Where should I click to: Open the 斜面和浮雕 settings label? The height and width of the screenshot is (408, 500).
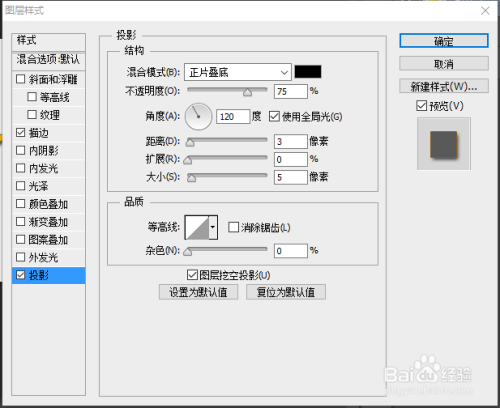[x=53, y=80]
